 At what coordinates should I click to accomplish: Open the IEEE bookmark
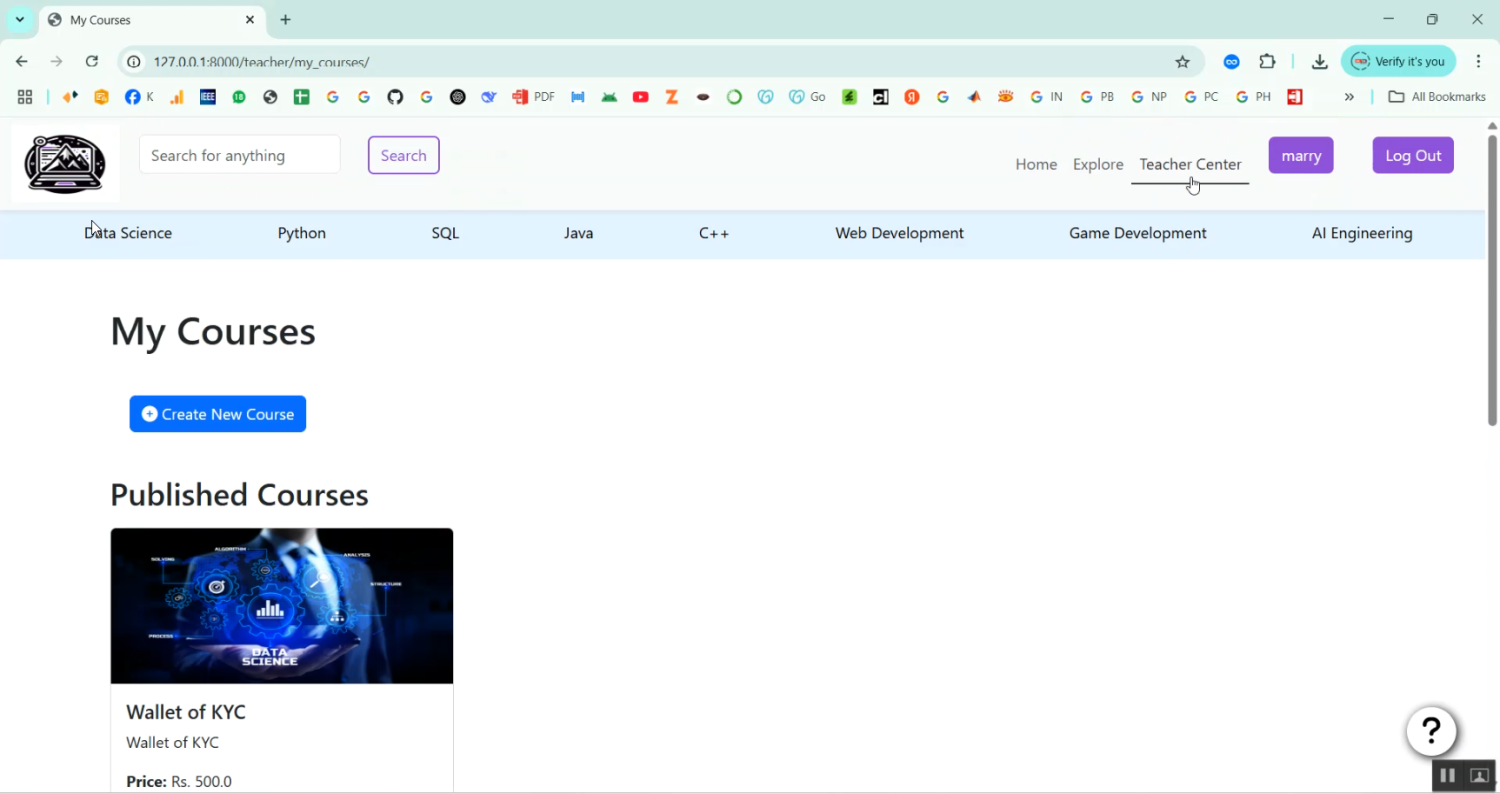[208, 97]
